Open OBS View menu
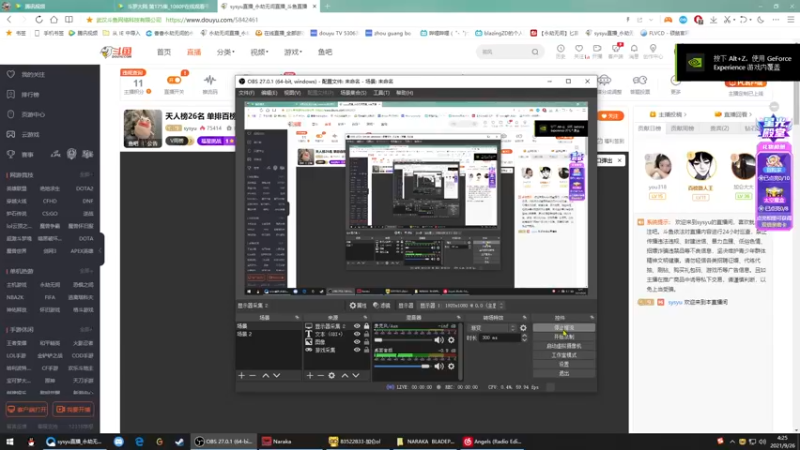 [x=292, y=93]
